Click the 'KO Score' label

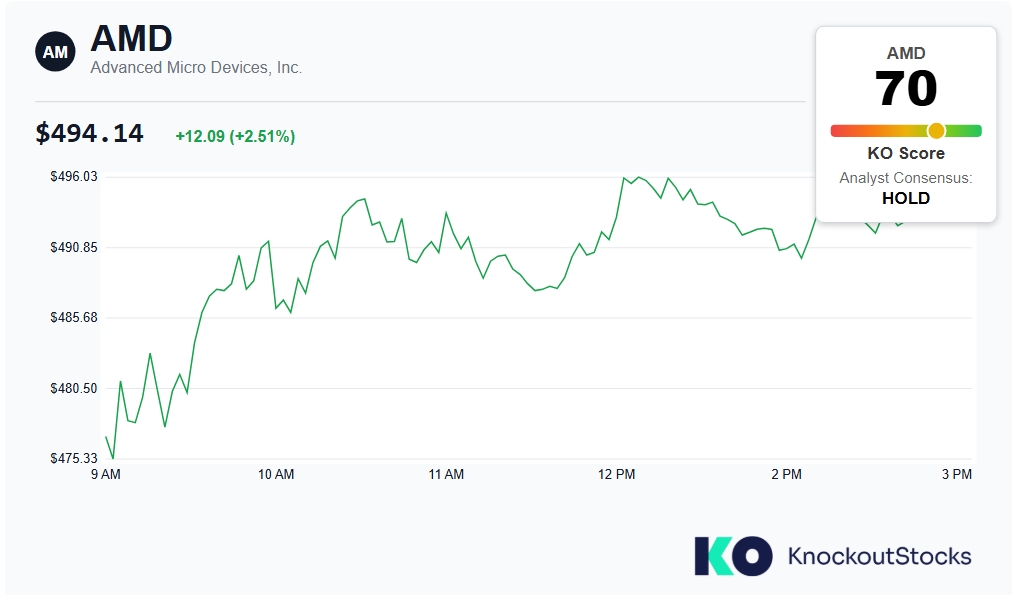[x=906, y=153]
